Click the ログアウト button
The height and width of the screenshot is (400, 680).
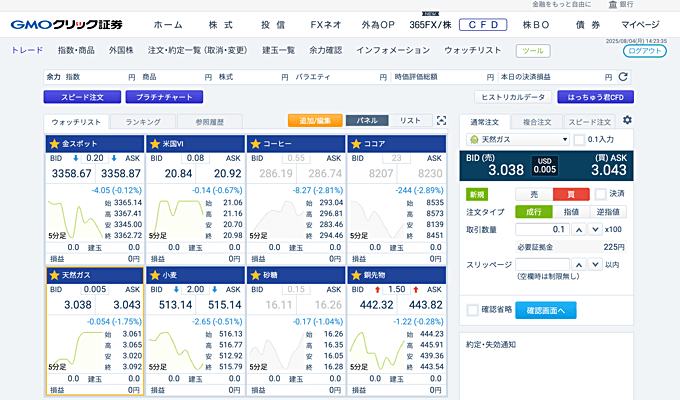tap(645, 50)
